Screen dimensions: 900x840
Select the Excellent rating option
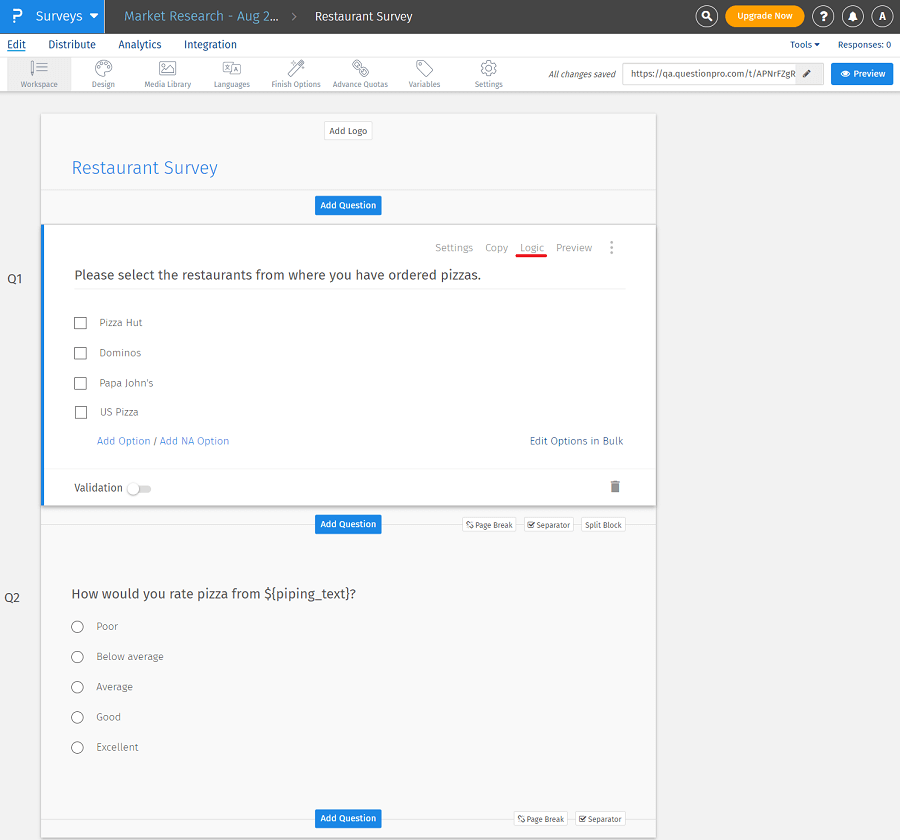(x=77, y=747)
